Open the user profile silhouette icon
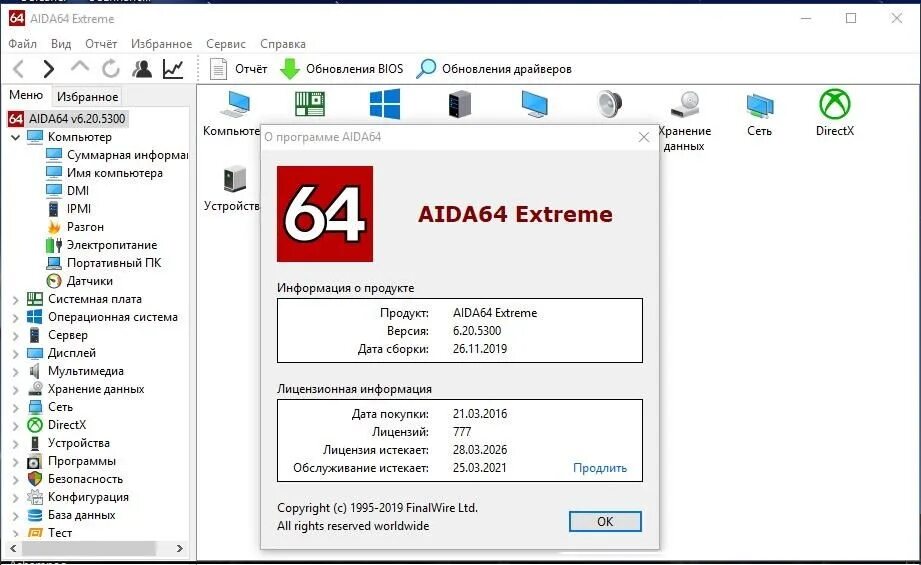The height and width of the screenshot is (565, 921). pos(142,69)
